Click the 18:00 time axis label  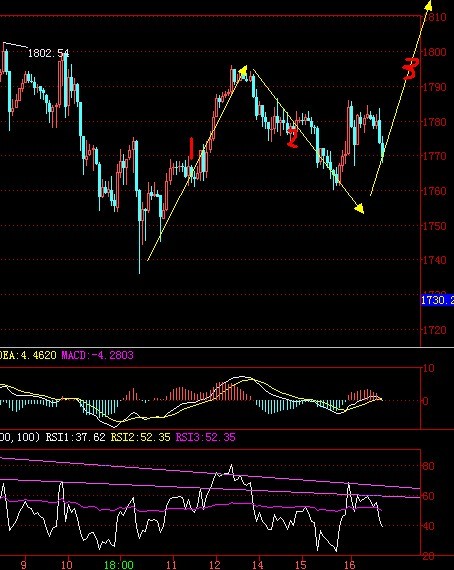(x=119, y=565)
